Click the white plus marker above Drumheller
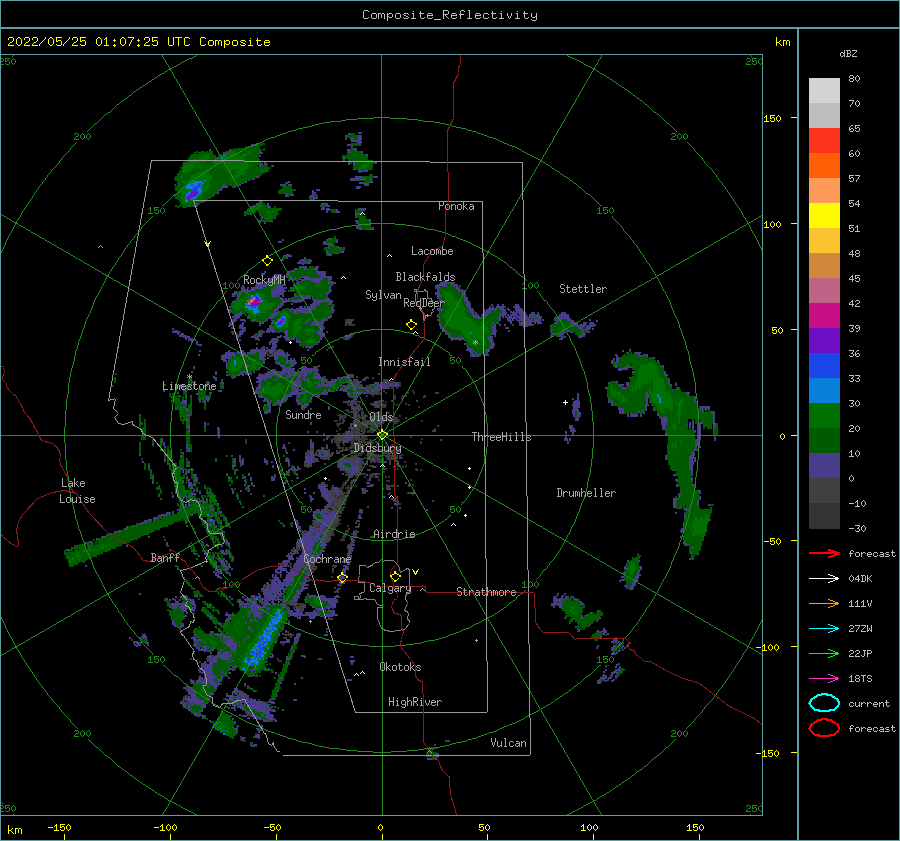This screenshot has width=900, height=841. point(565,402)
